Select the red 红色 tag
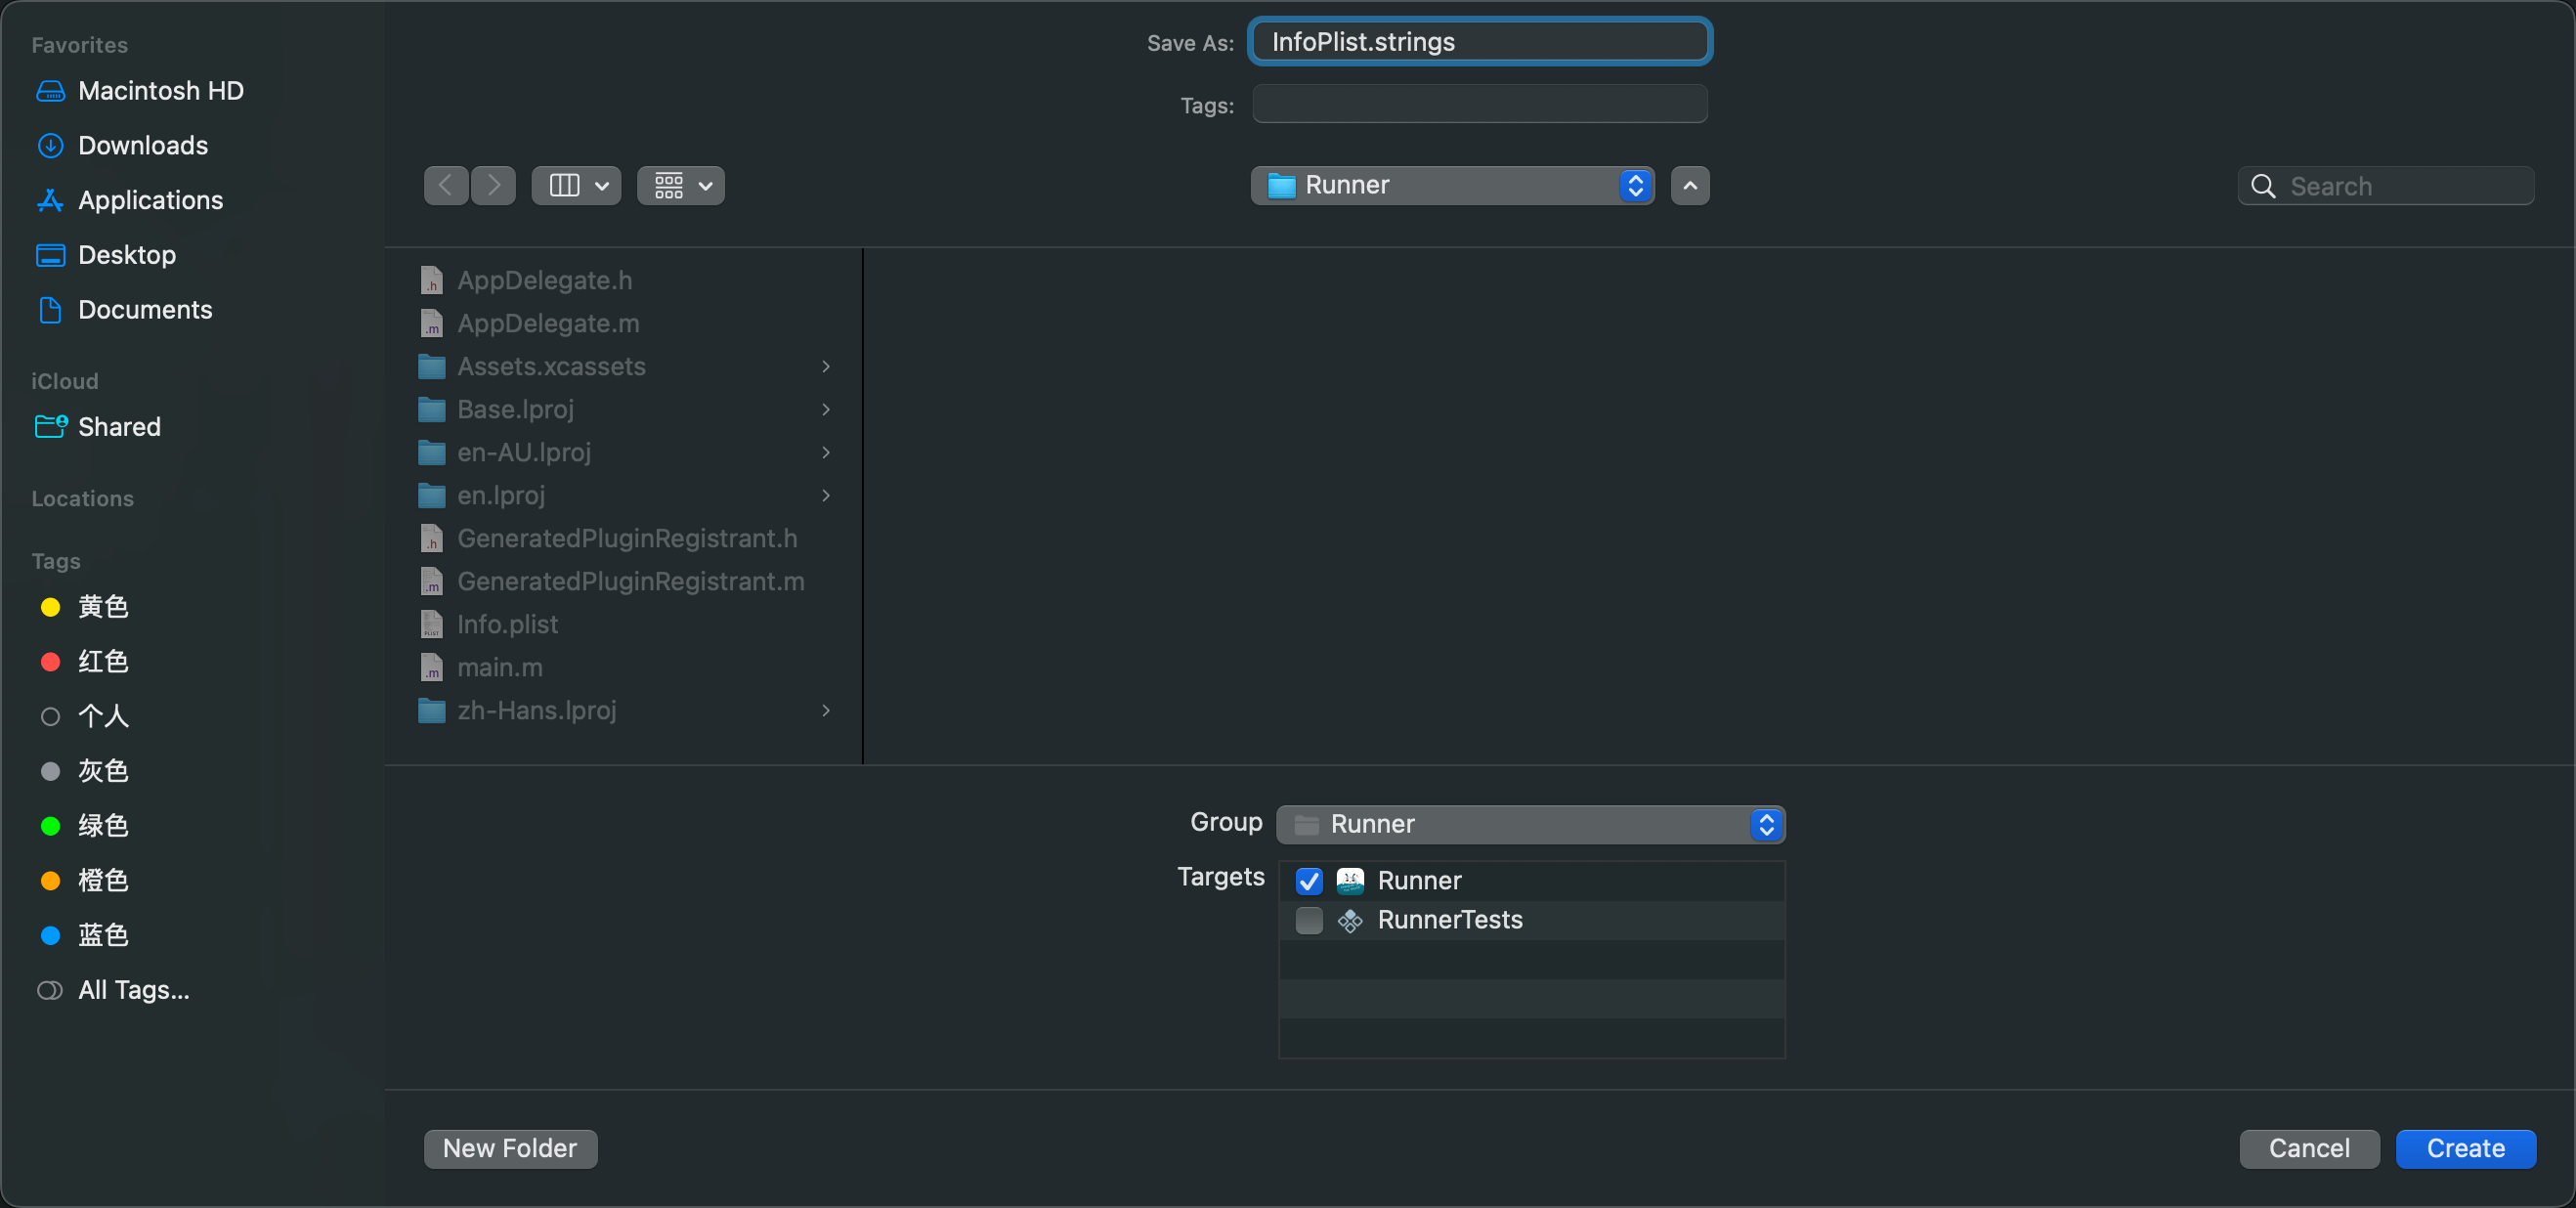 [x=102, y=662]
